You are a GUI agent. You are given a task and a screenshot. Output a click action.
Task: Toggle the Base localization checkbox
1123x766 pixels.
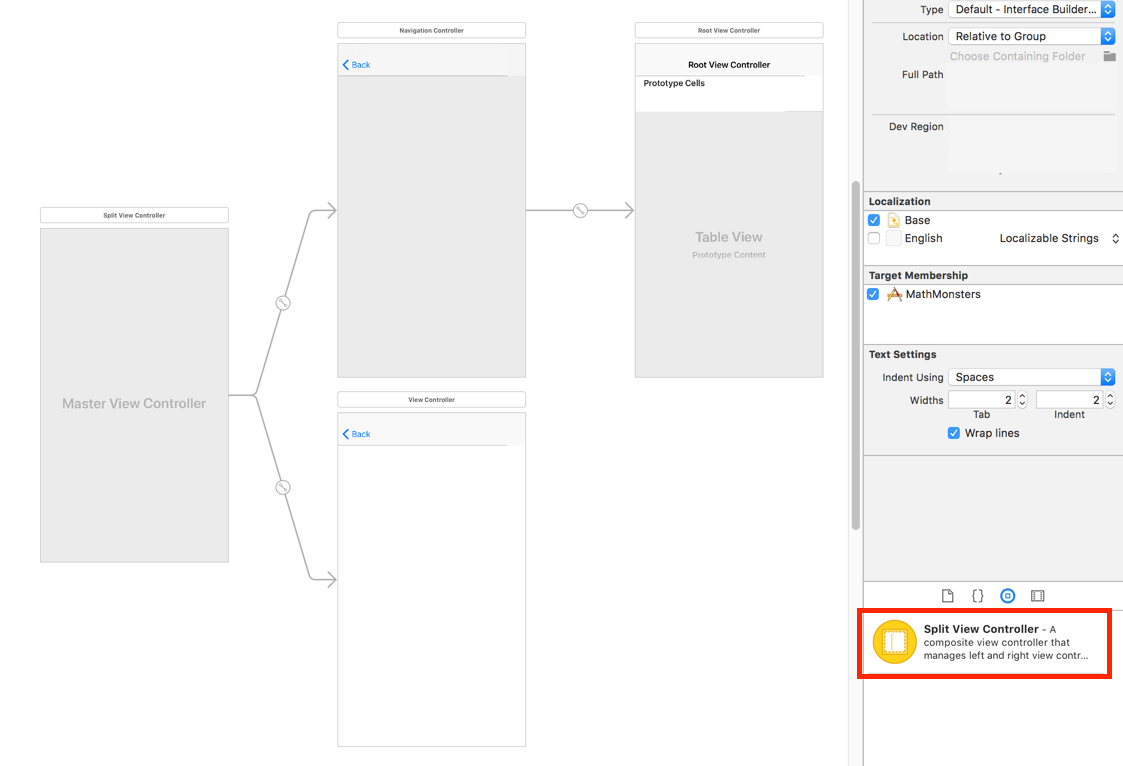point(874,220)
